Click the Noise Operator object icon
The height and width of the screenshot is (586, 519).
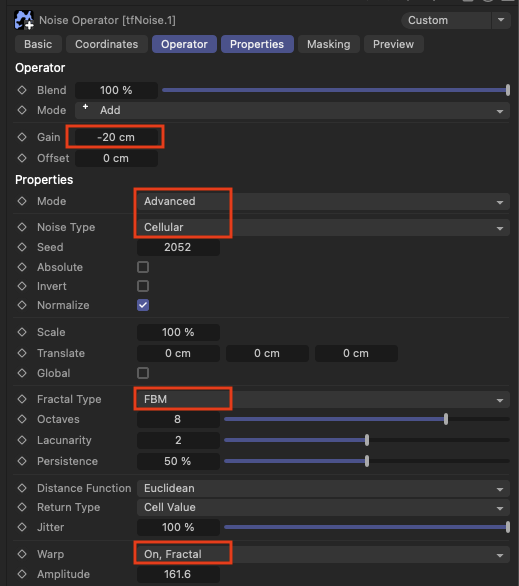pos(24,20)
